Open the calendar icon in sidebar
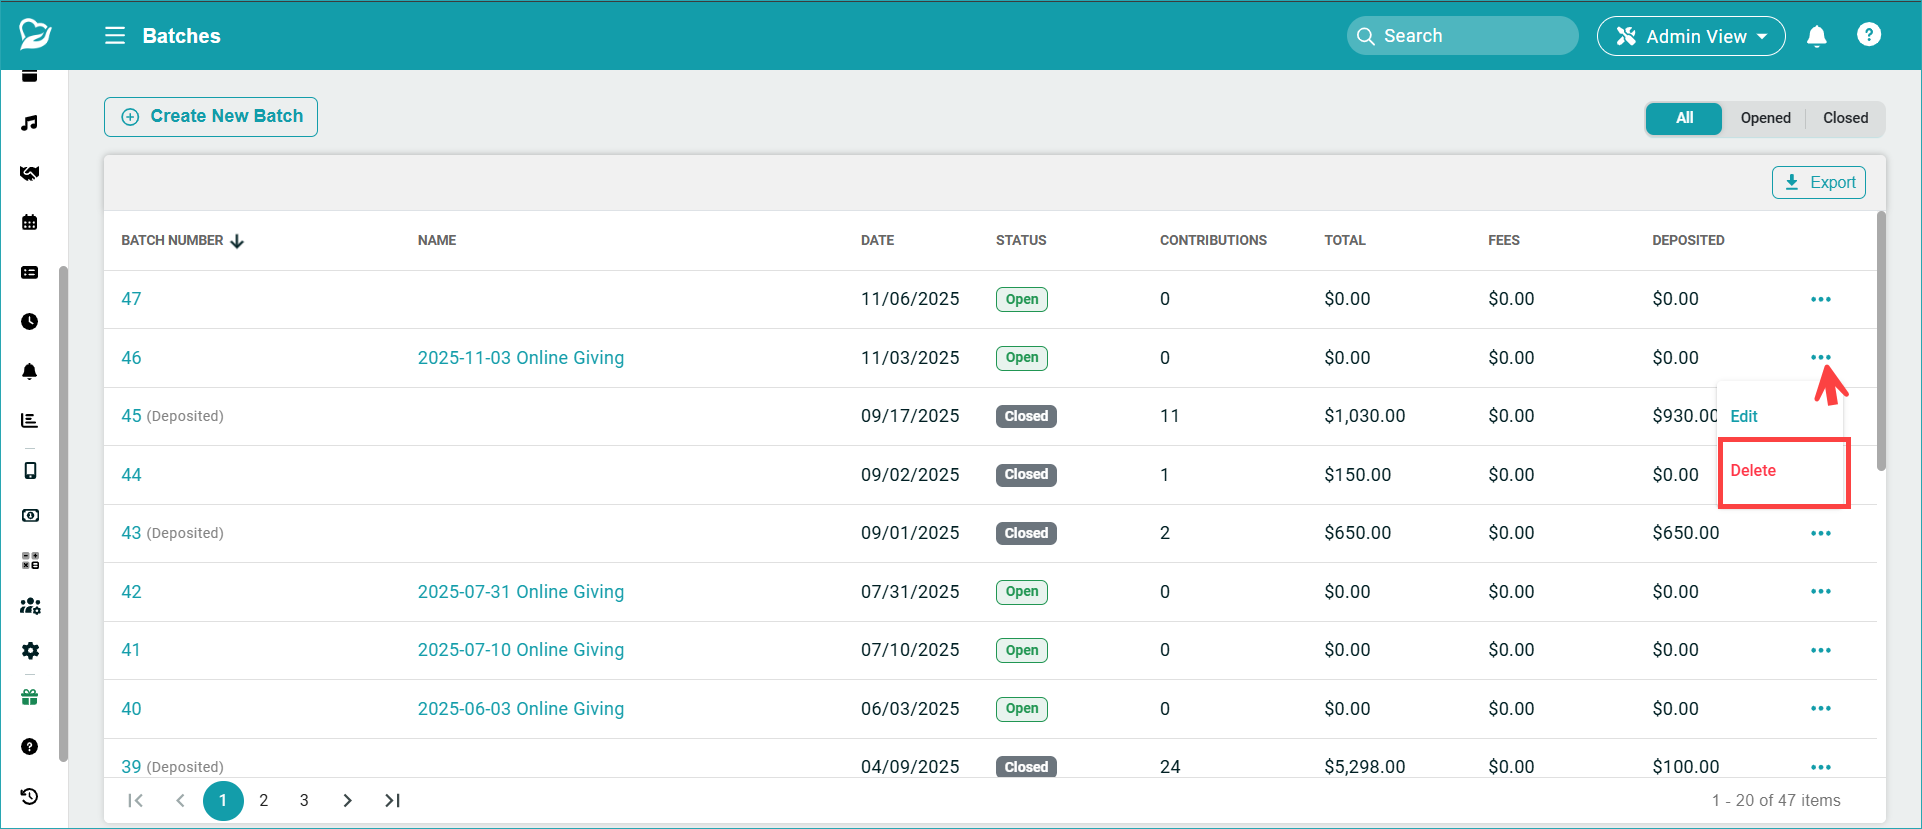 coord(30,222)
